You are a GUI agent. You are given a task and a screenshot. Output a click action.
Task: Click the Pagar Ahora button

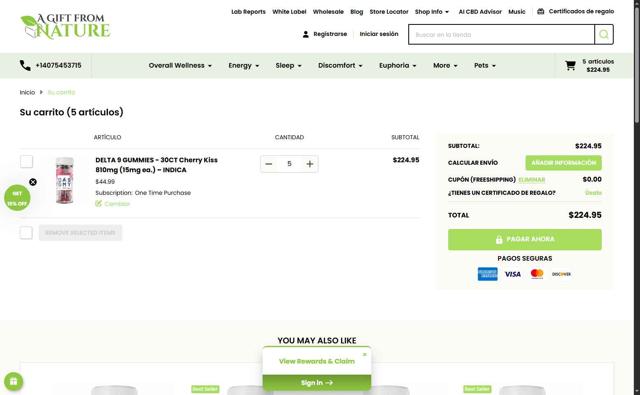(x=524, y=240)
